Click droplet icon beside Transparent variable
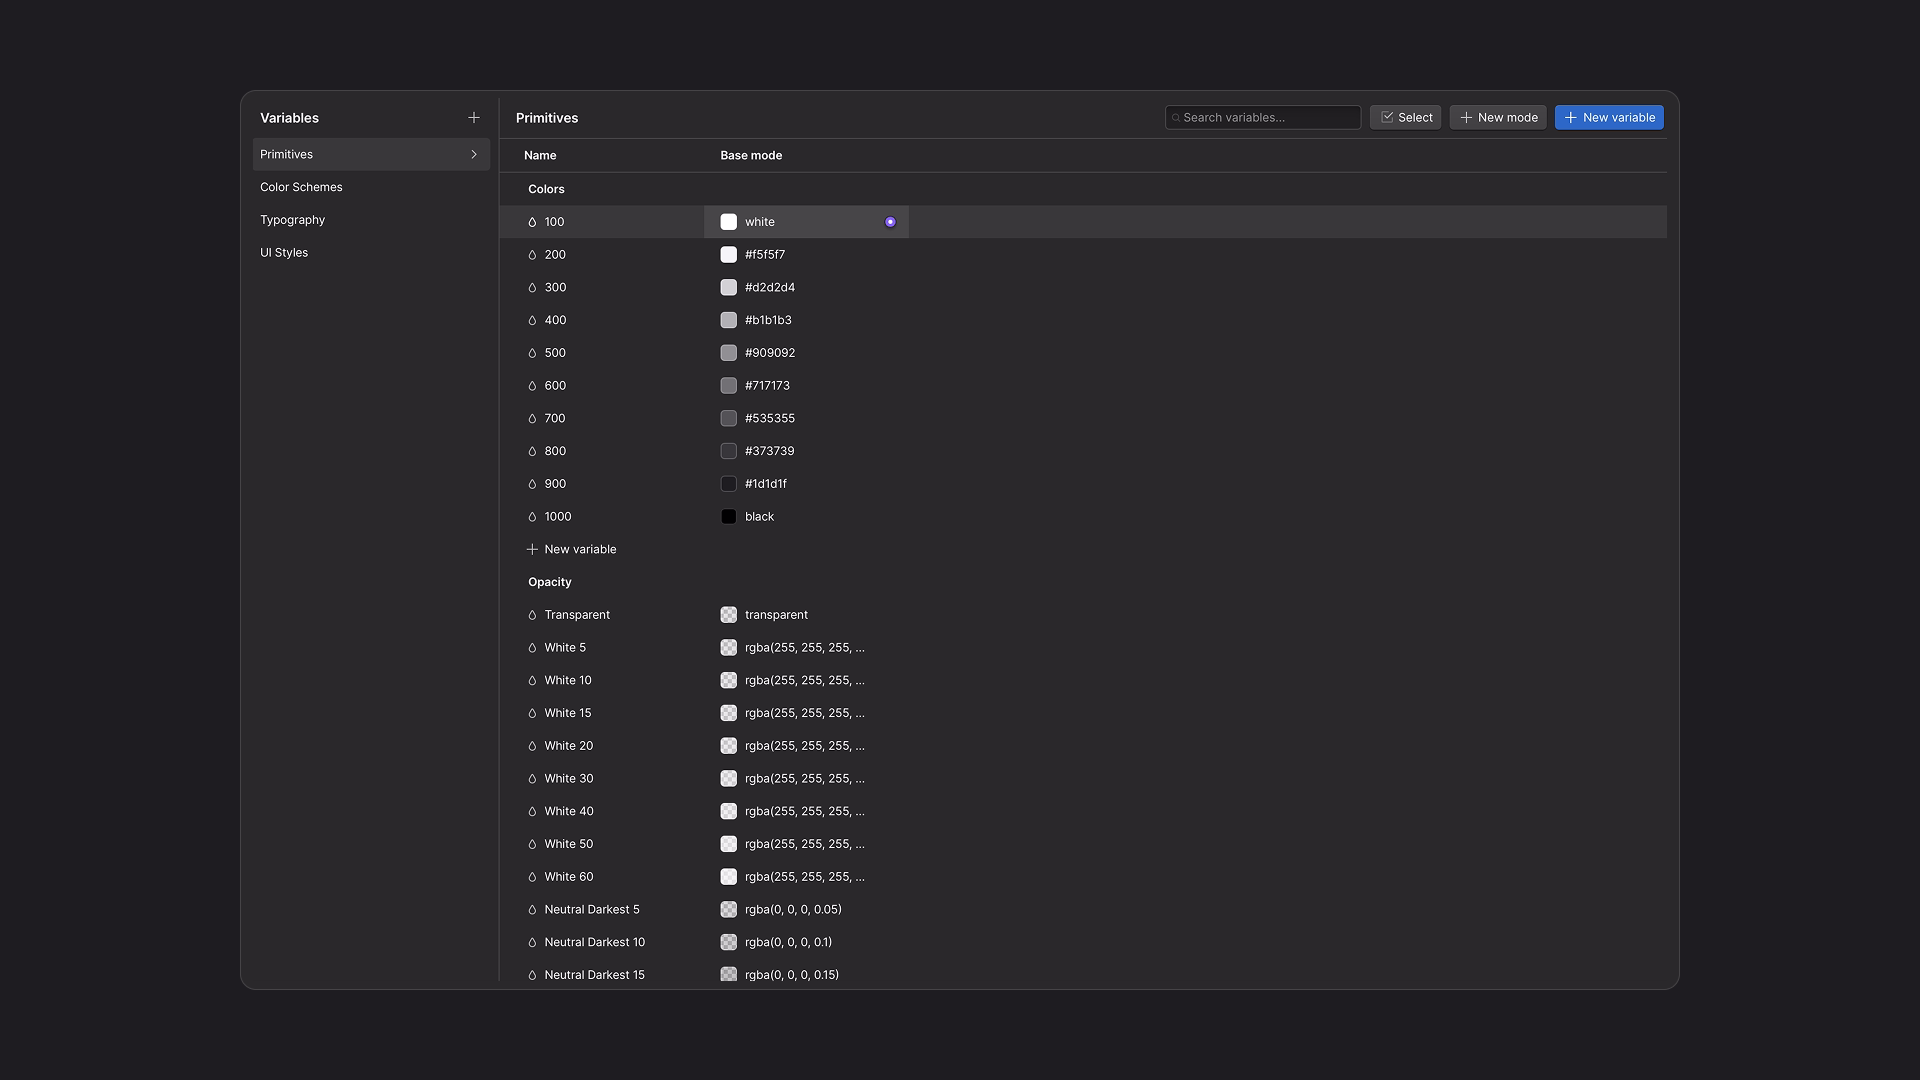The width and height of the screenshot is (1920, 1080). [532, 615]
